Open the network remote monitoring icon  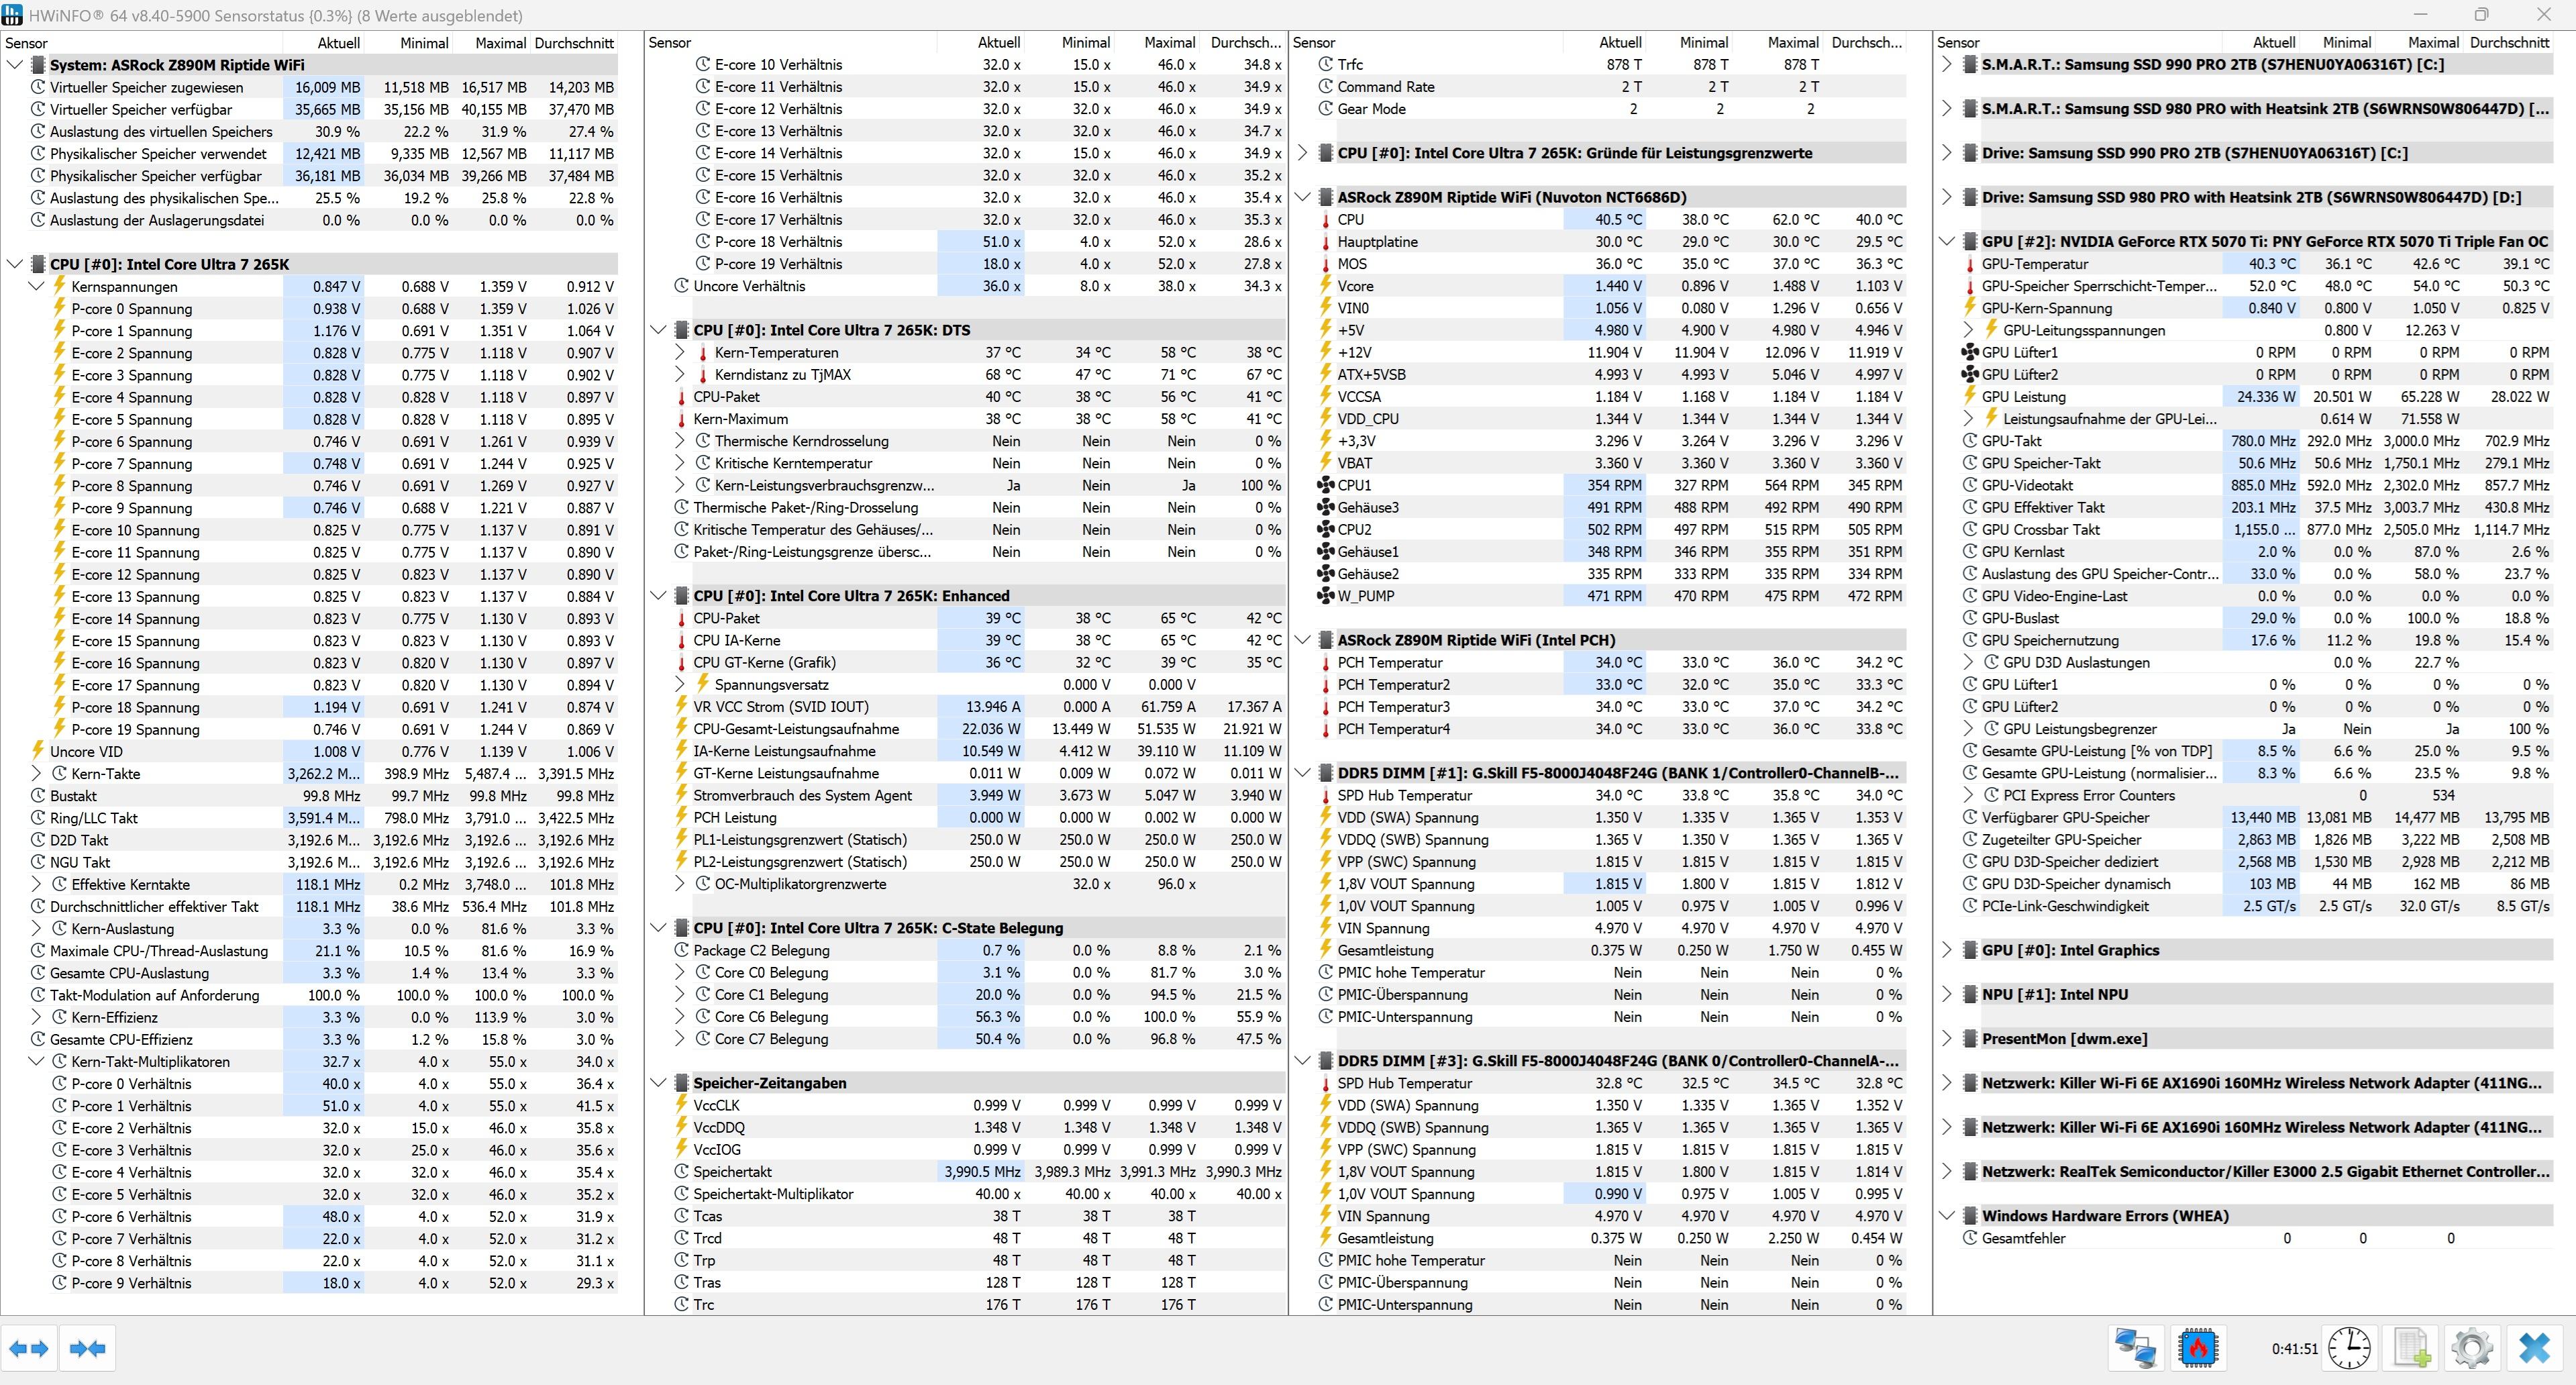(x=2136, y=1348)
